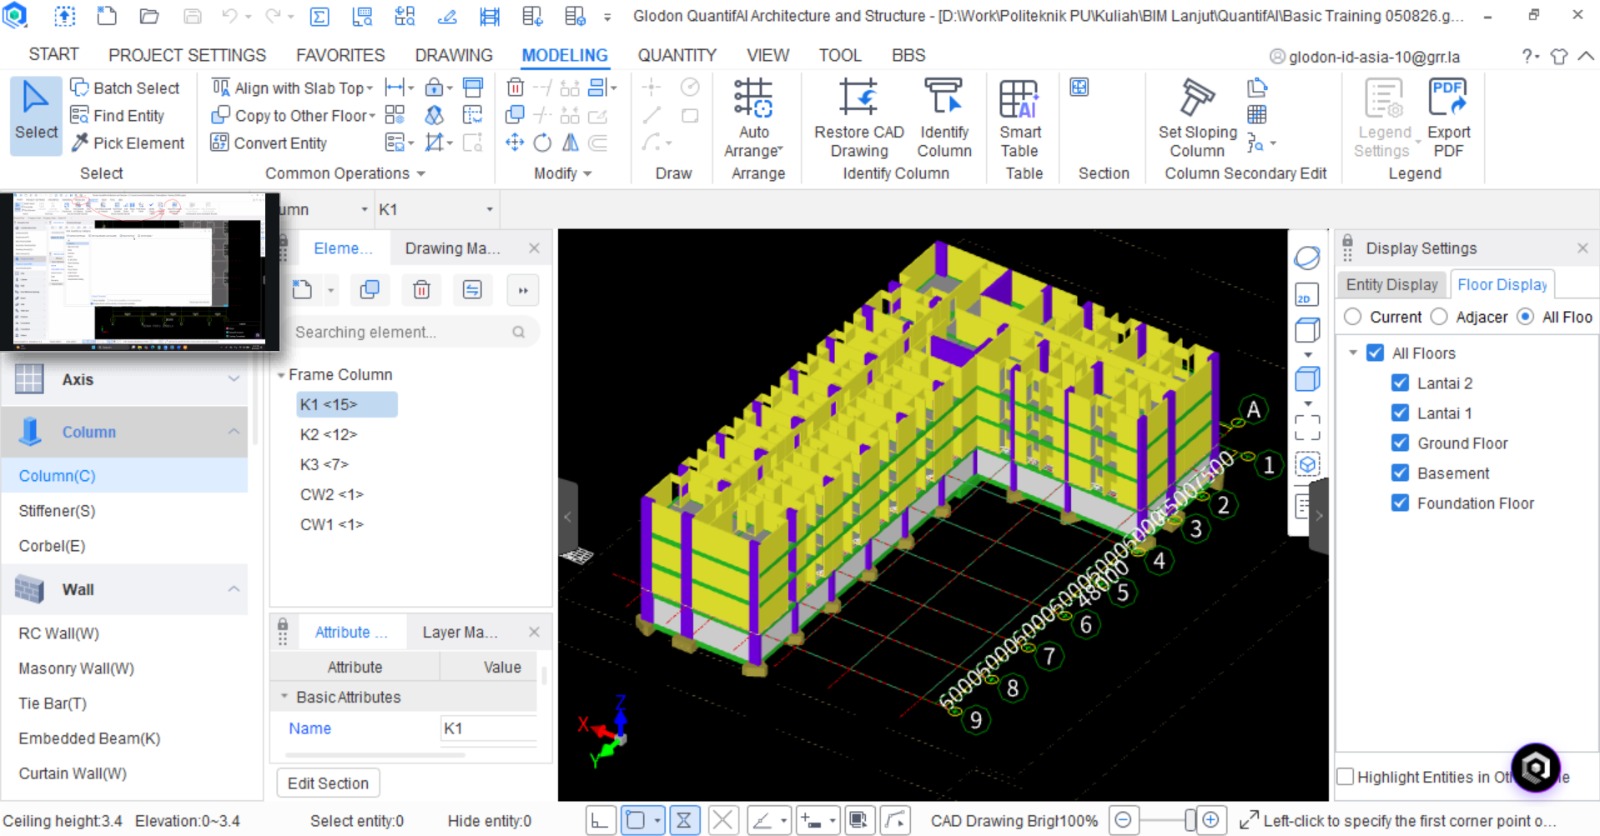Switch to Entity Display tab

pyautogui.click(x=1391, y=285)
